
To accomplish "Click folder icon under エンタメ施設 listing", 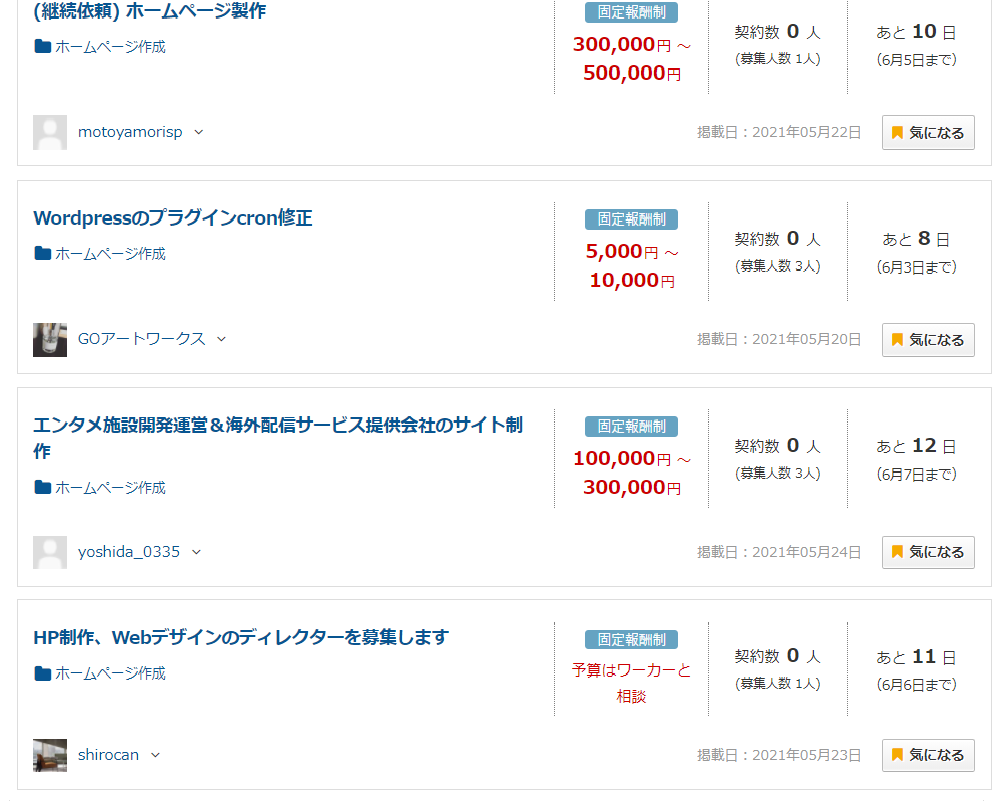I will [43, 488].
